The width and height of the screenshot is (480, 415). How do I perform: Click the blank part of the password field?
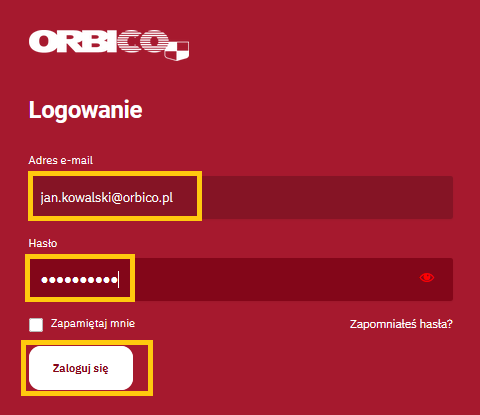click(x=273, y=279)
